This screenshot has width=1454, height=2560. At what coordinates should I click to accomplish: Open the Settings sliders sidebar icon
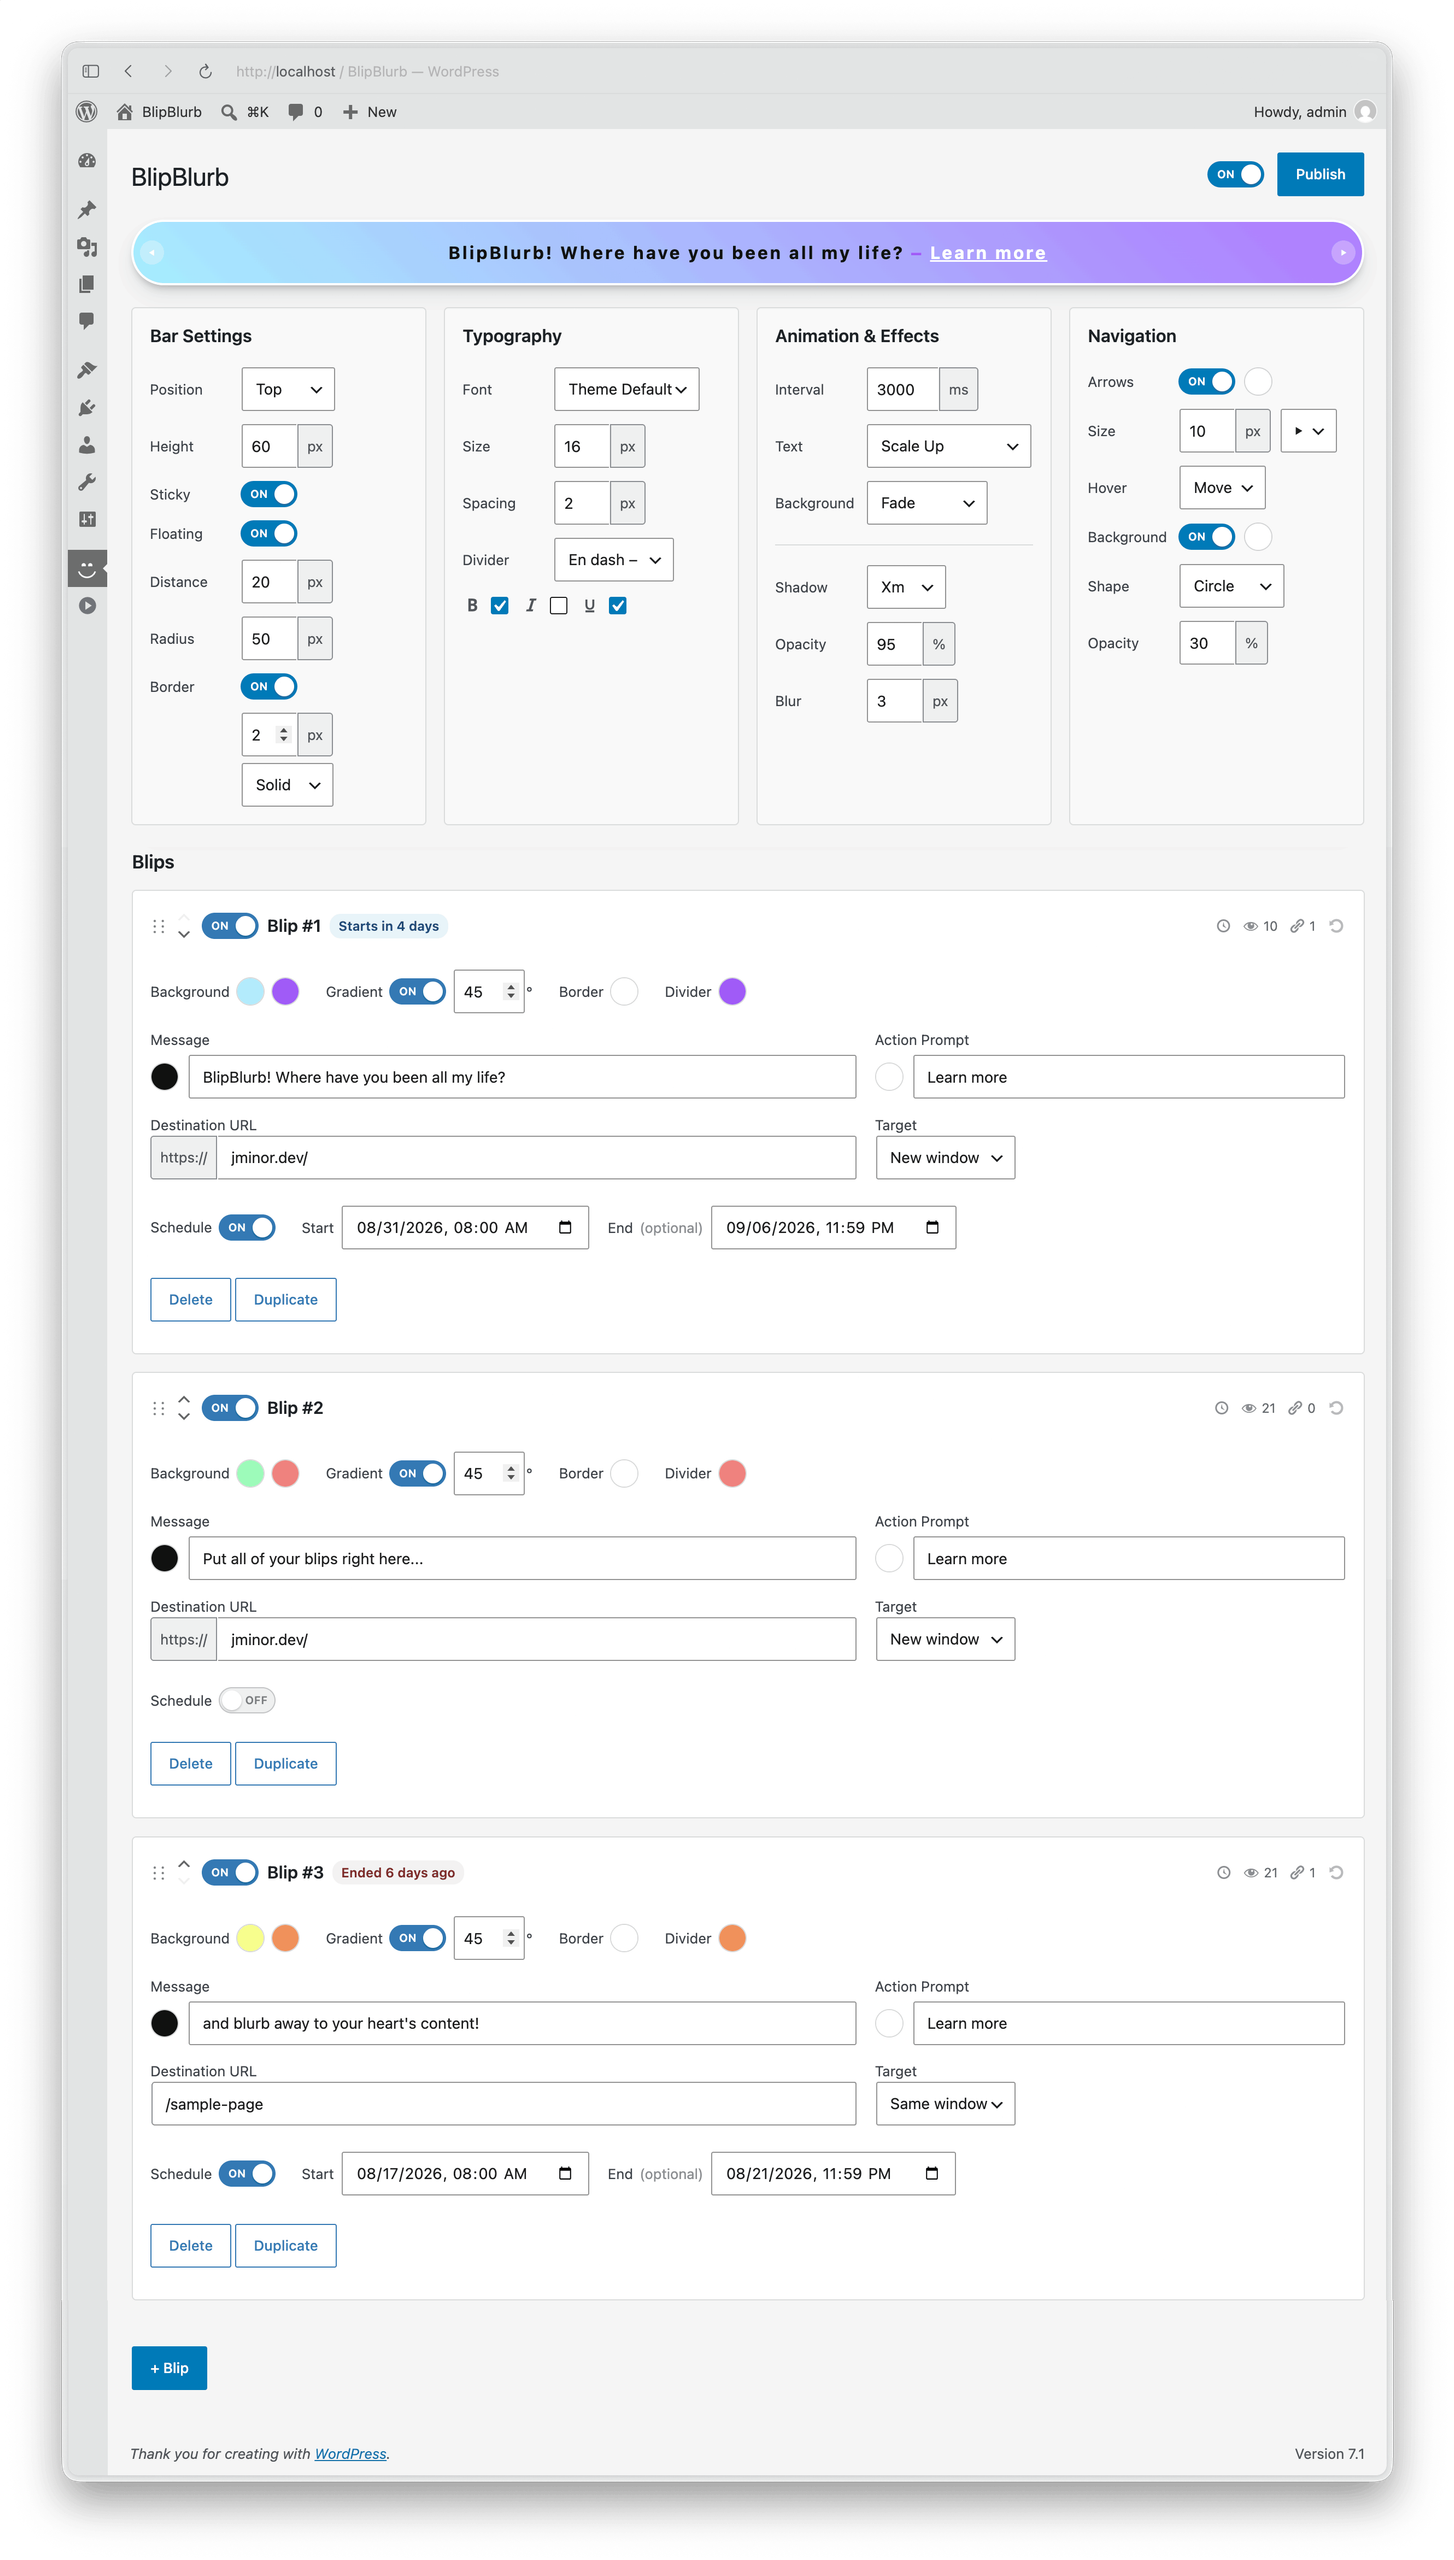pos(87,519)
